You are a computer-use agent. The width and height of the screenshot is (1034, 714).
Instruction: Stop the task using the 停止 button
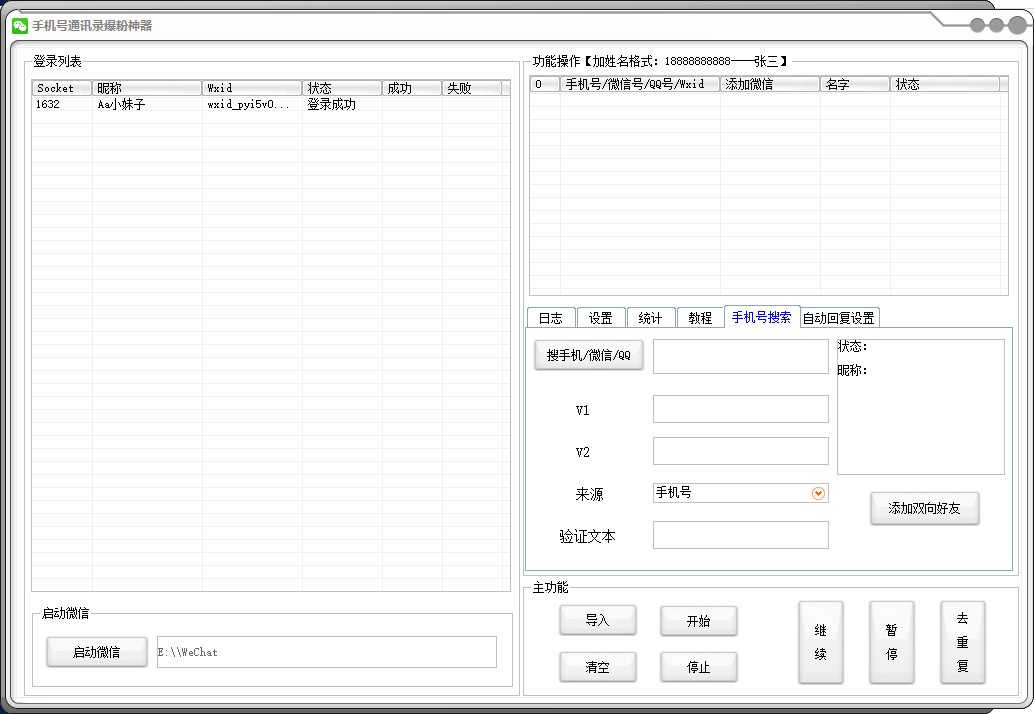(698, 667)
